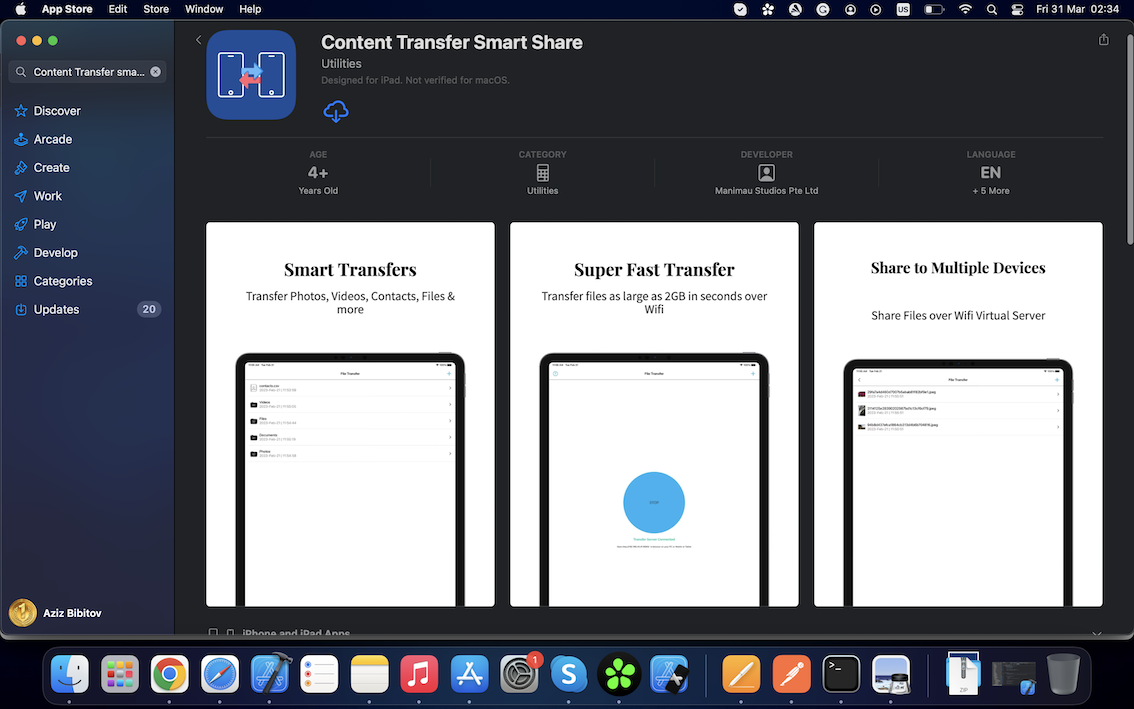The height and width of the screenshot is (709, 1134).
Task: Open the Discover section
Action: pyautogui.click(x=56, y=111)
